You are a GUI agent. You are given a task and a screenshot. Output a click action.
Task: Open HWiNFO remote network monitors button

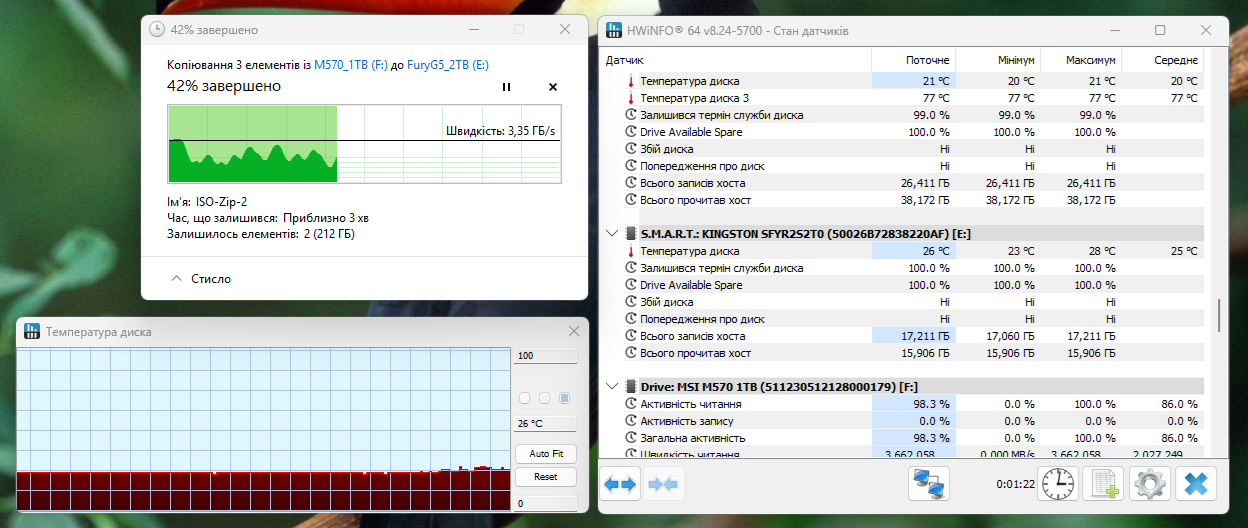[x=930, y=485]
